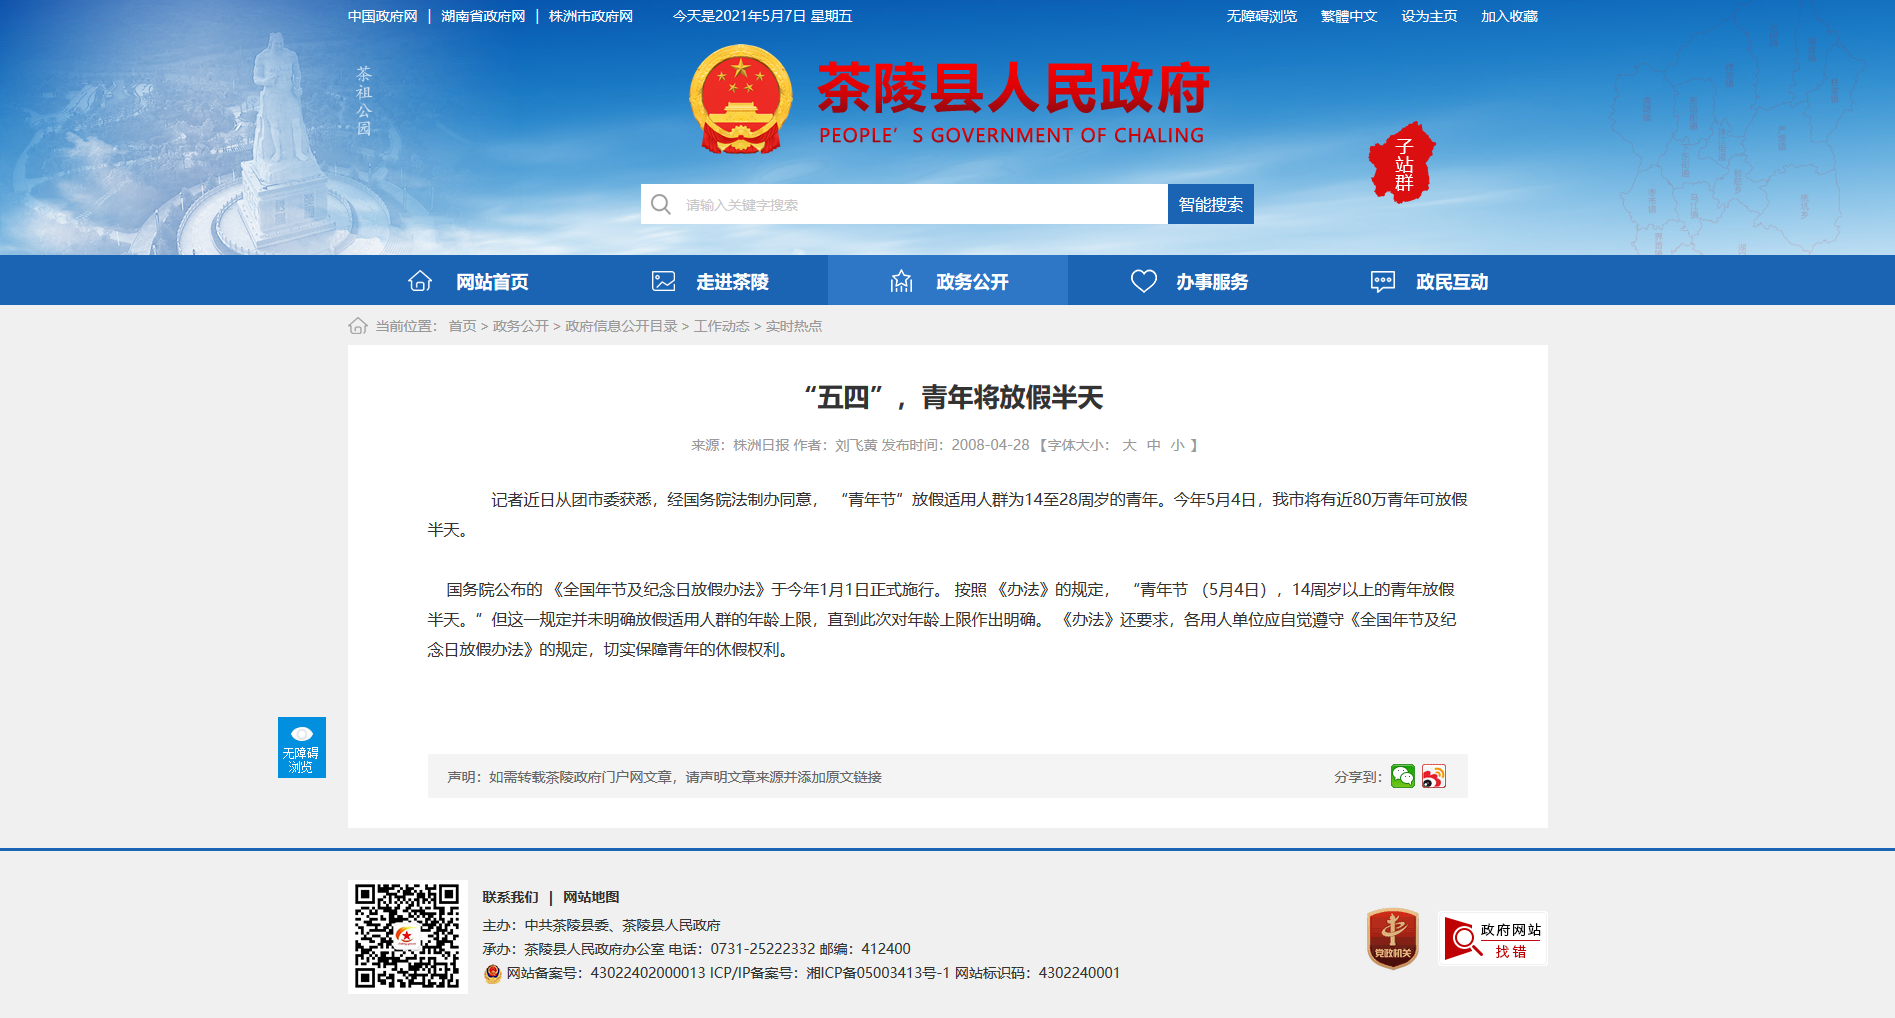
Task: Click the keyword search input field
Action: tap(920, 204)
